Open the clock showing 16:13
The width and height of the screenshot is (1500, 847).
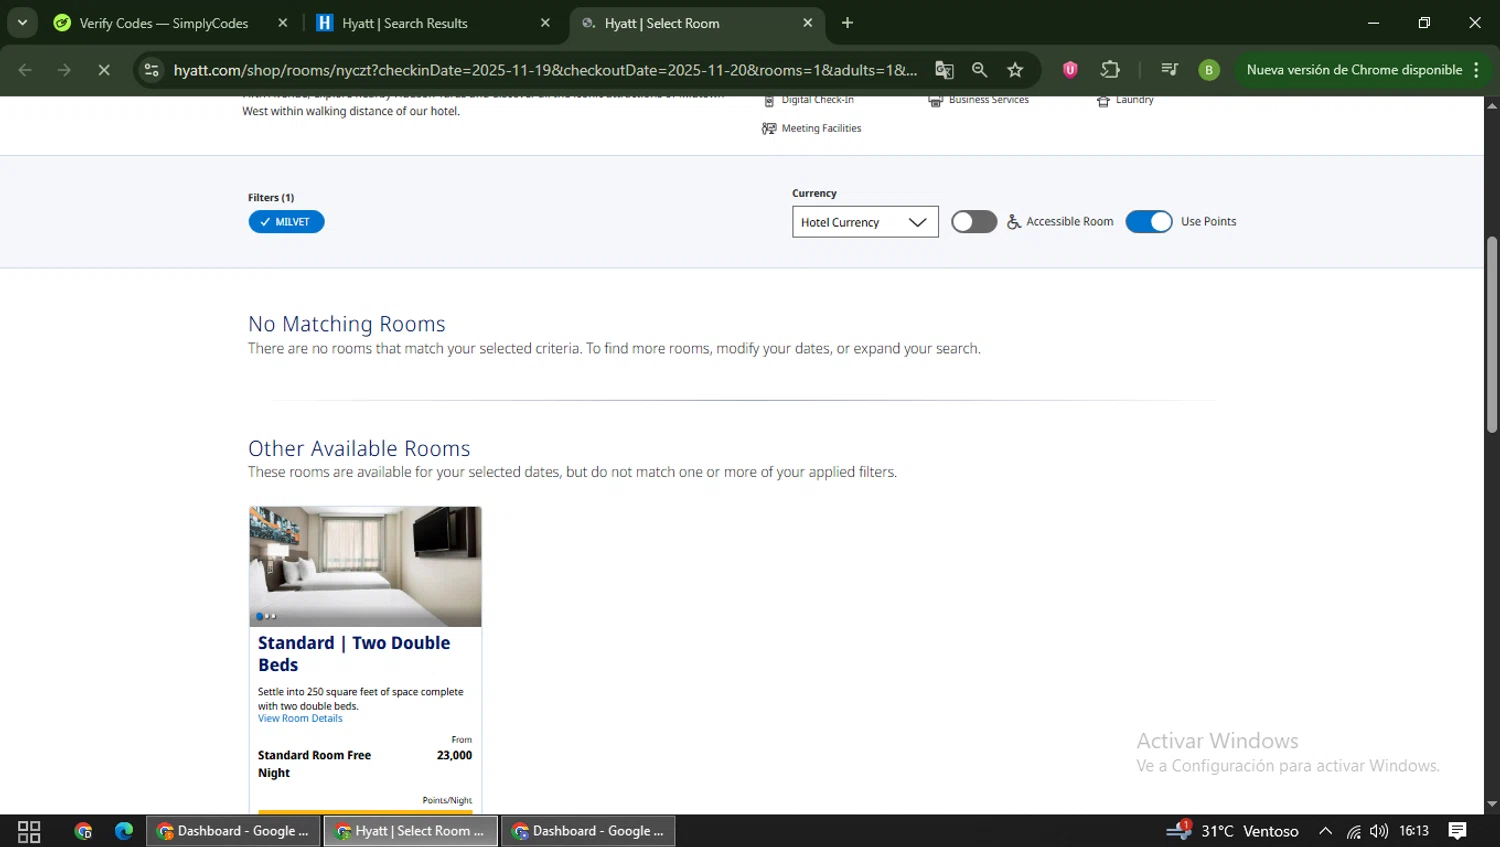coord(1414,831)
